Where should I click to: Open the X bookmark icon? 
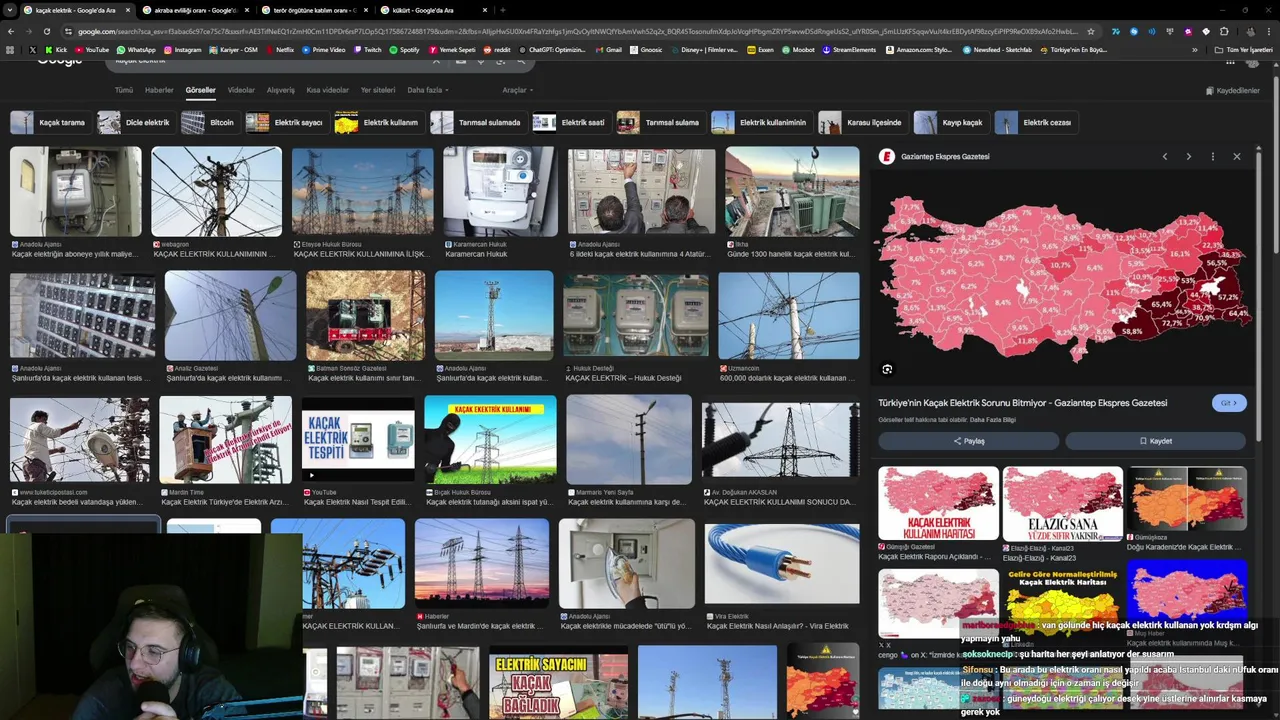point(32,49)
